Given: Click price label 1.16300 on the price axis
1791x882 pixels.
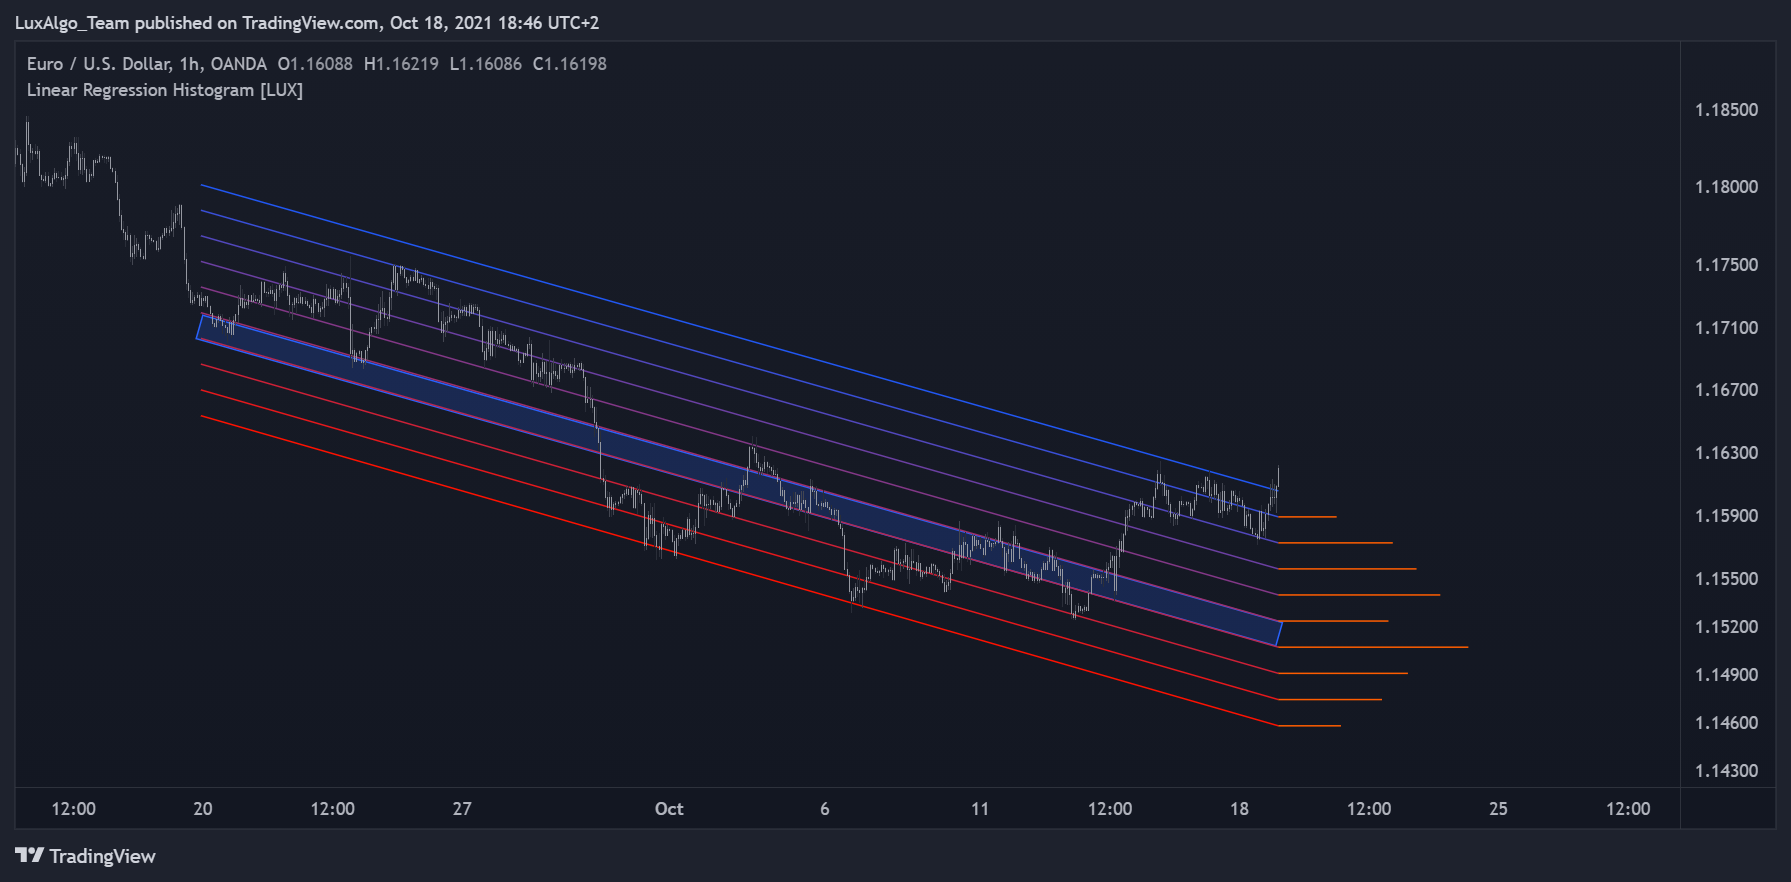Looking at the screenshot, I should click(1726, 453).
